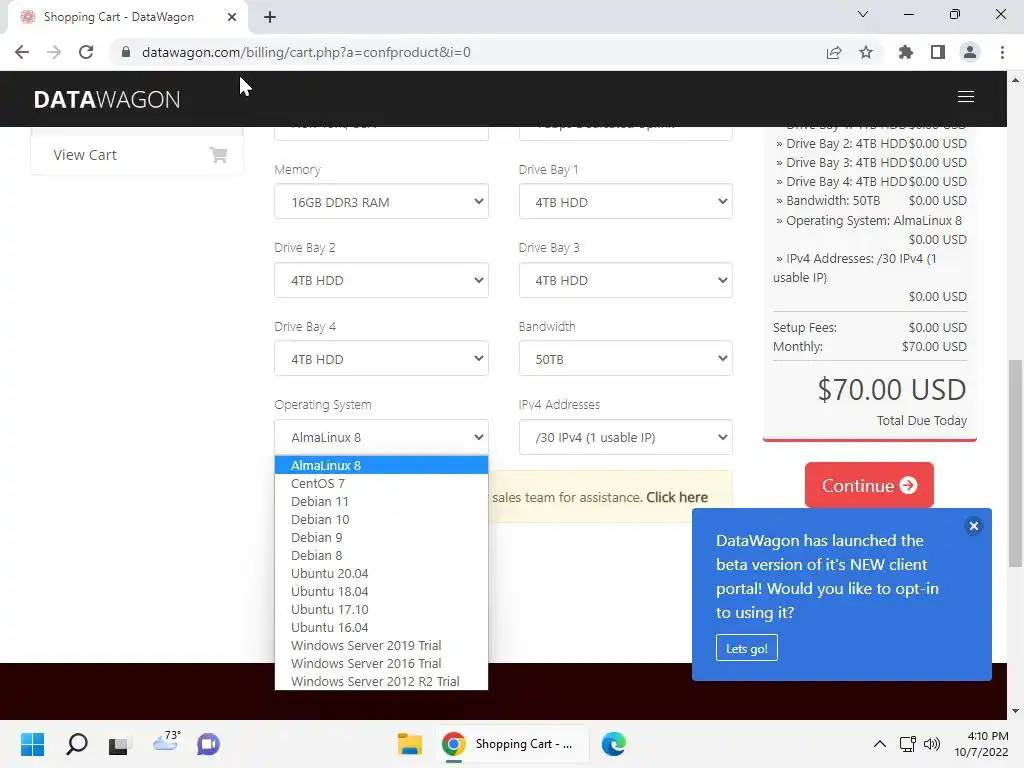
Task: Open the network icon in system tray
Action: [907, 744]
